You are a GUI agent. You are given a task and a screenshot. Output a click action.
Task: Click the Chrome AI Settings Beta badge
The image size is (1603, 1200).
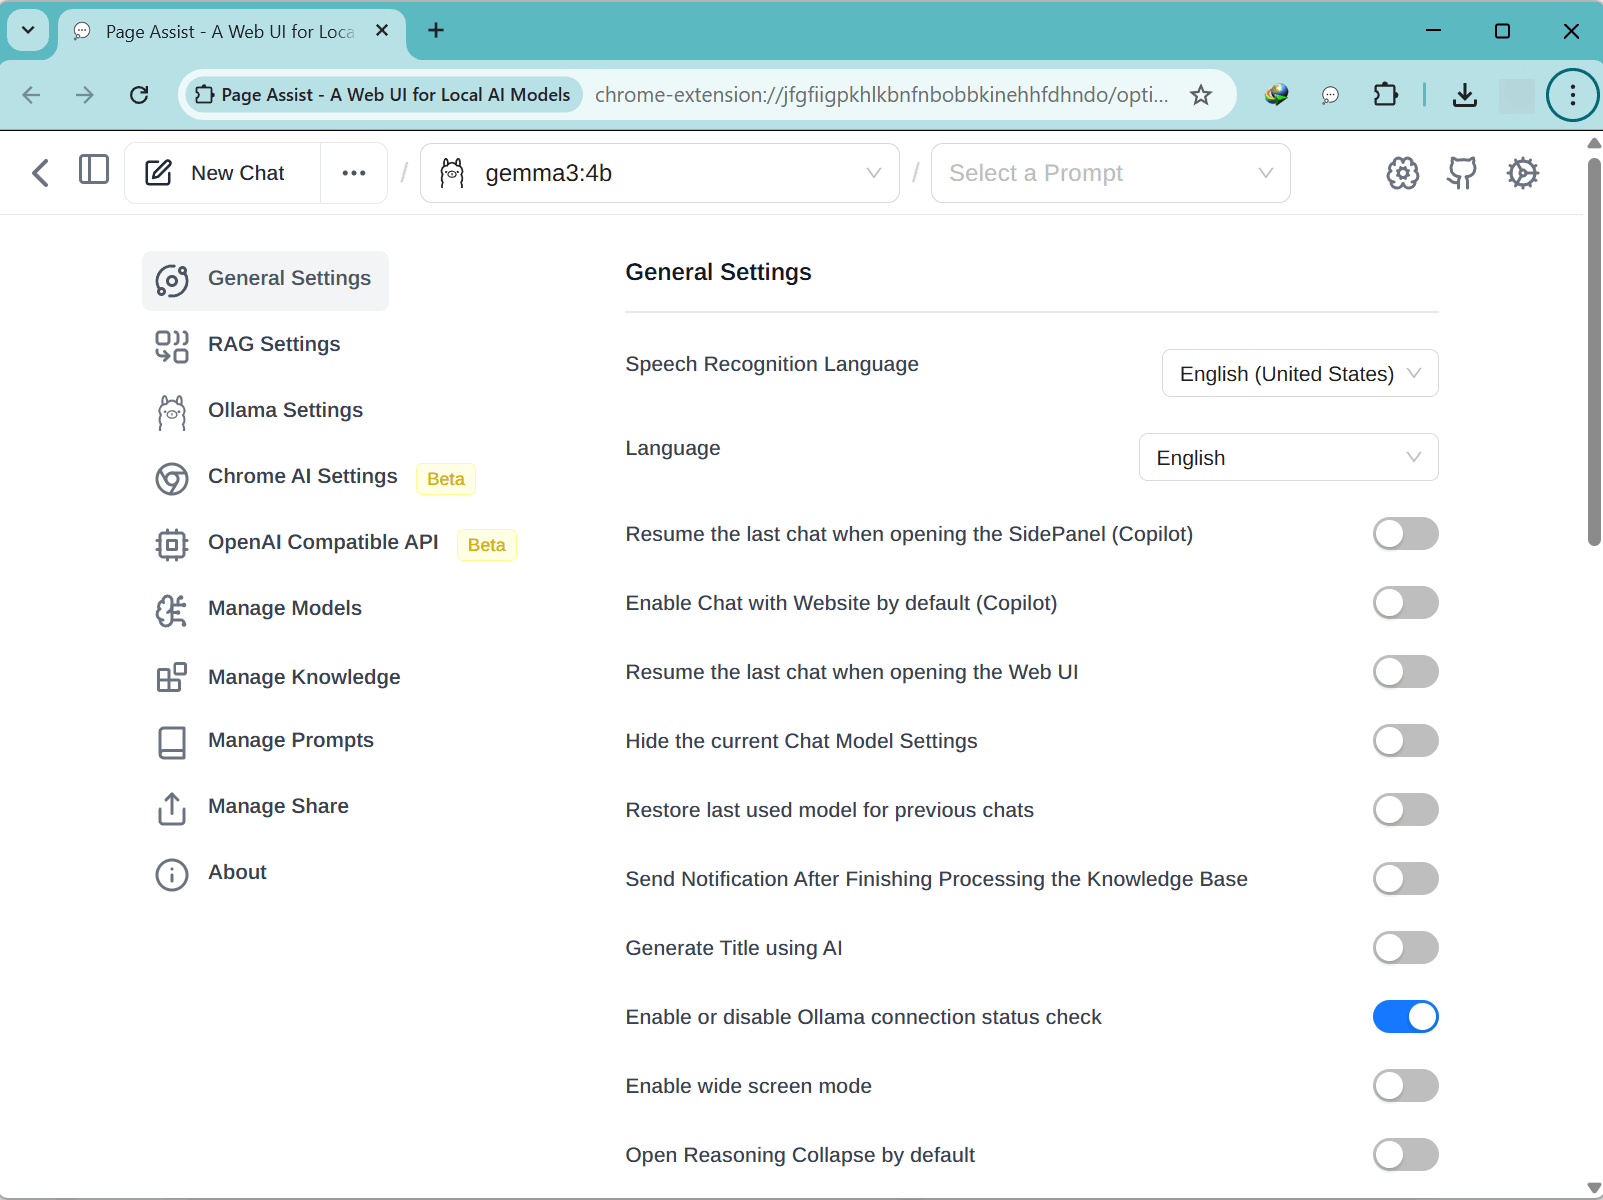446,479
